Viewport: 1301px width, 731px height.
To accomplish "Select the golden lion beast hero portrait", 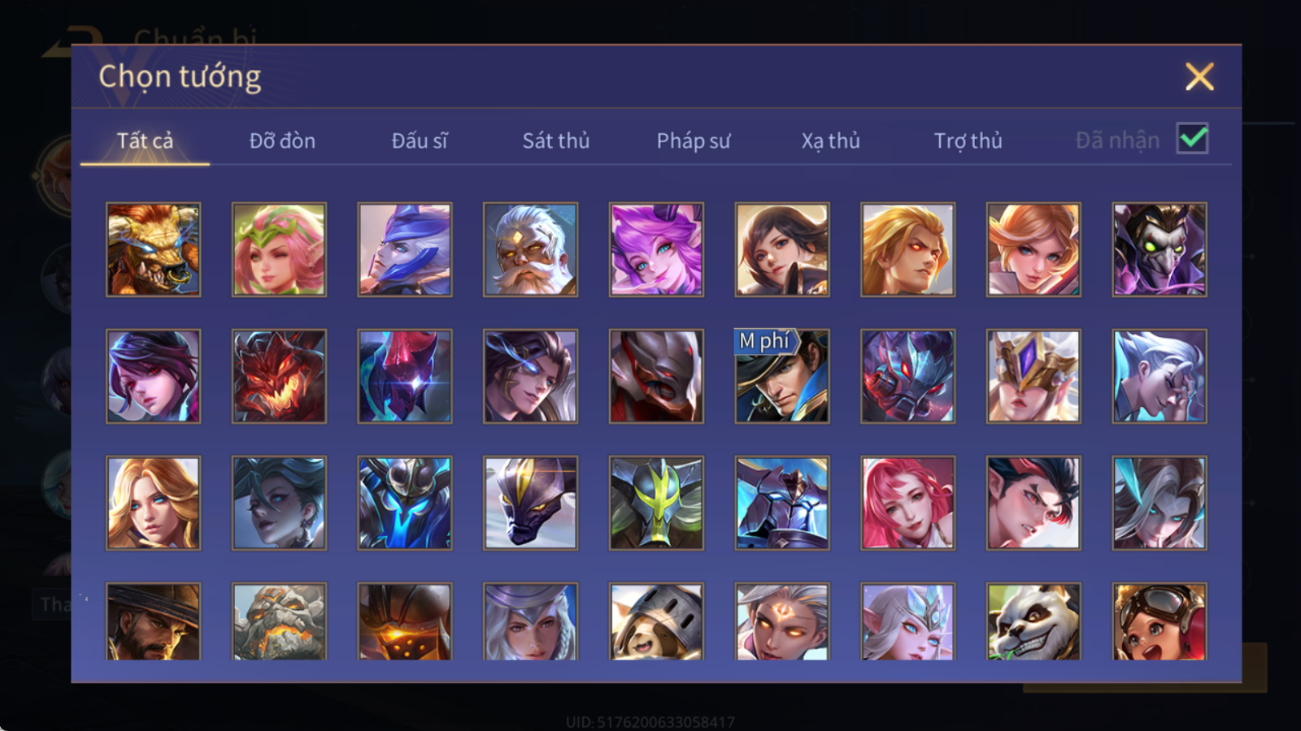I will pyautogui.click(x=153, y=249).
